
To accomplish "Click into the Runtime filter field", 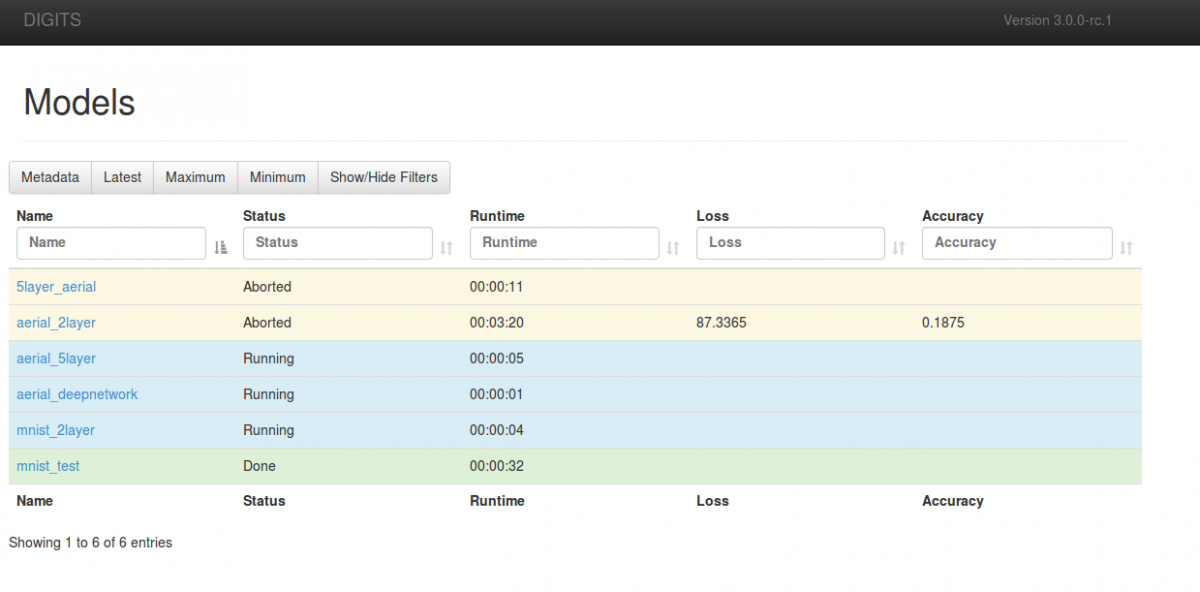I will pos(564,243).
